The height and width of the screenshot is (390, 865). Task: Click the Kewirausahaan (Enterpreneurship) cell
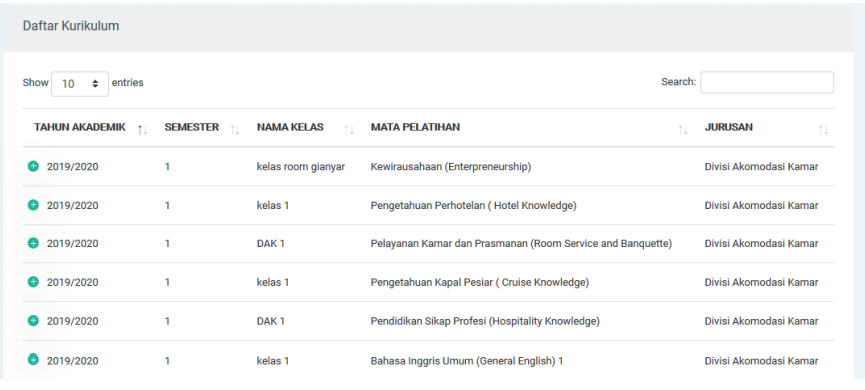tap(451, 167)
